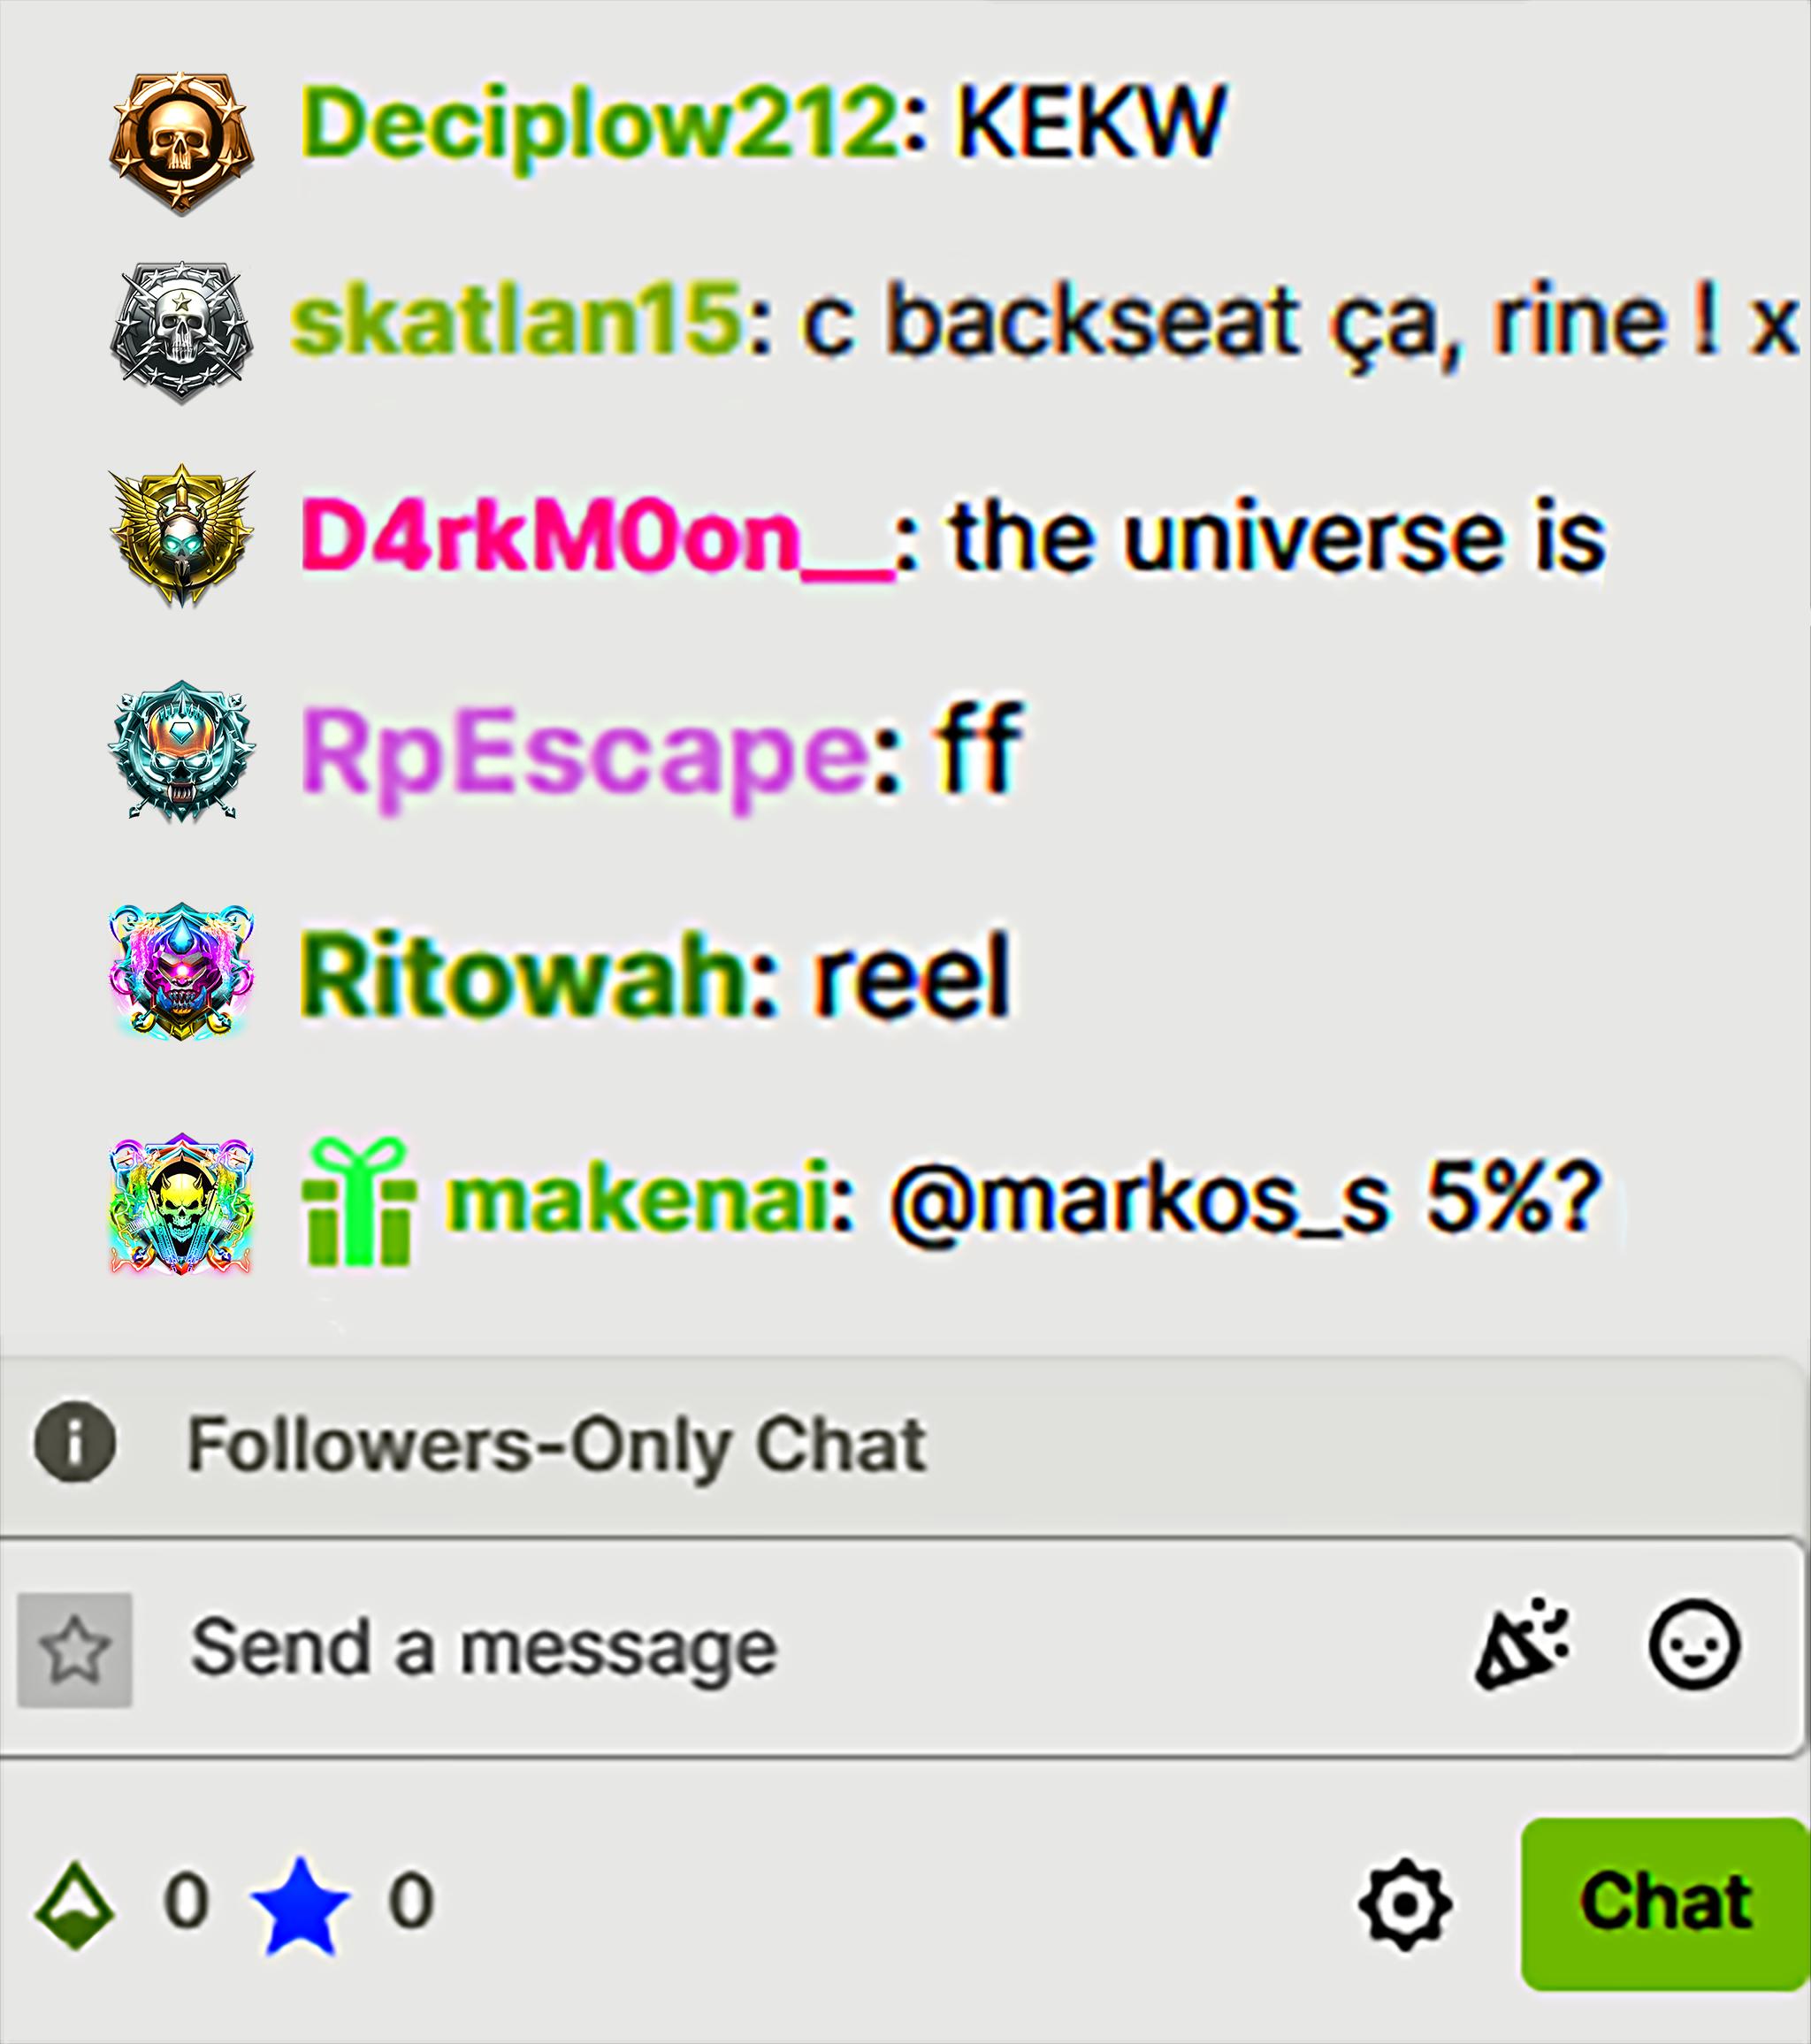Click the Followers-Only Chat info icon
1811x2044 pixels.
(75, 1443)
